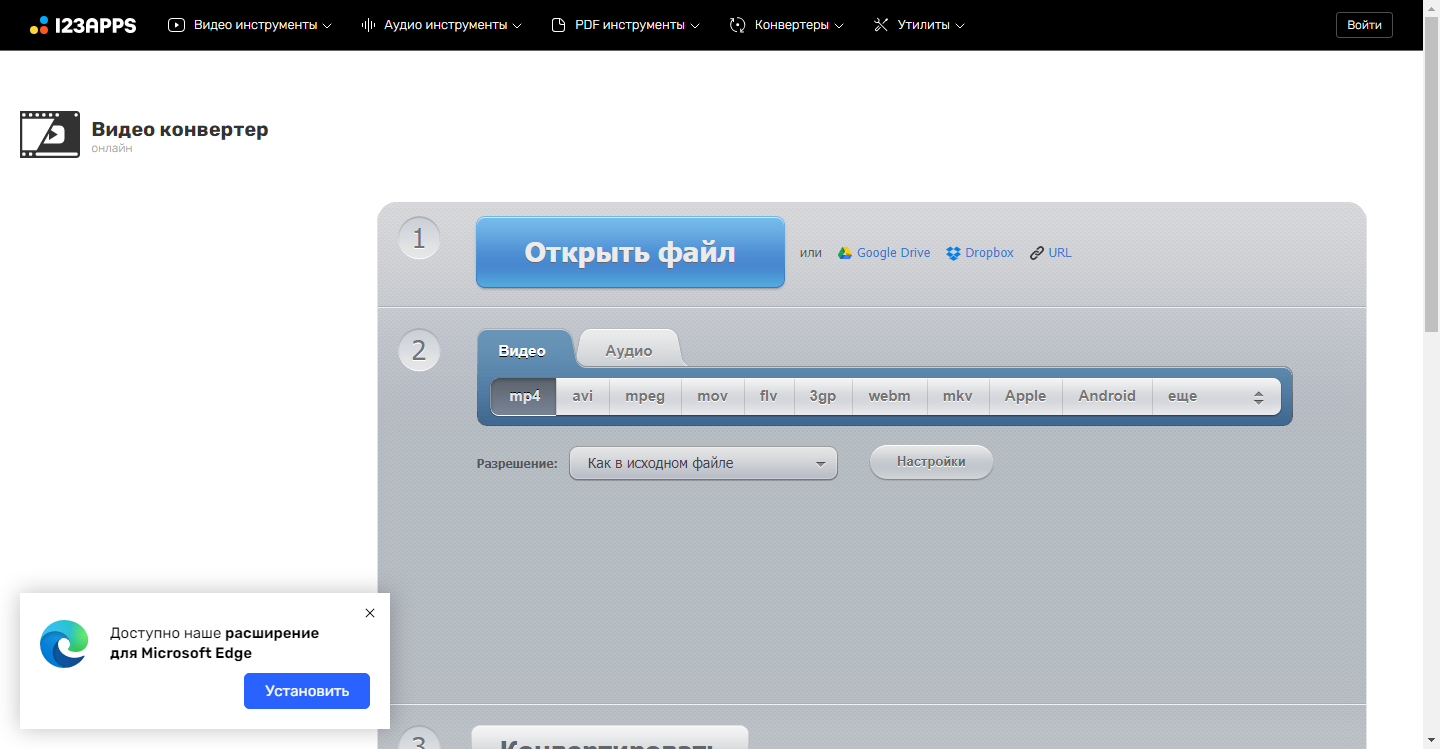Switch to the Аудио tab
Viewport: 1440px width, 749px height.
point(629,350)
